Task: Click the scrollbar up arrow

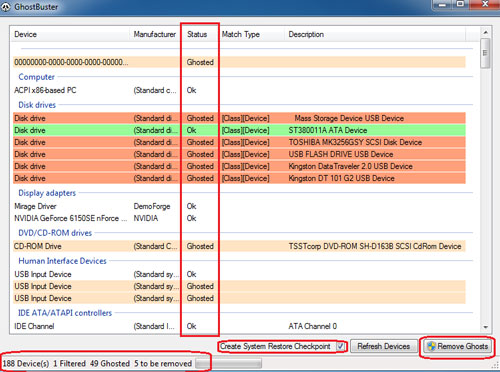Action: [x=486, y=32]
